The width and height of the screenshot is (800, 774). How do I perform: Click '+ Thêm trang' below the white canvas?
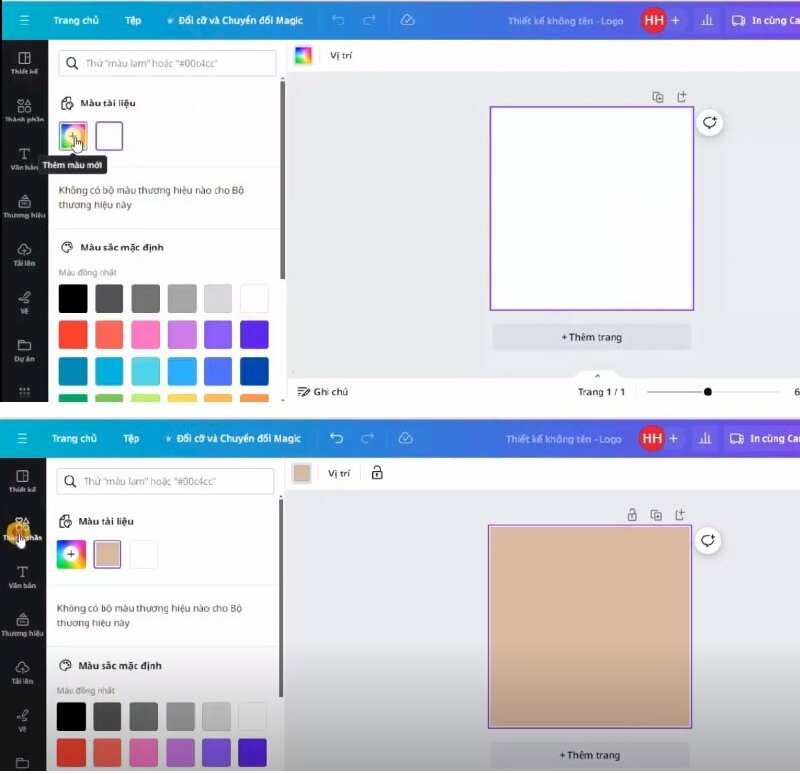coord(591,337)
